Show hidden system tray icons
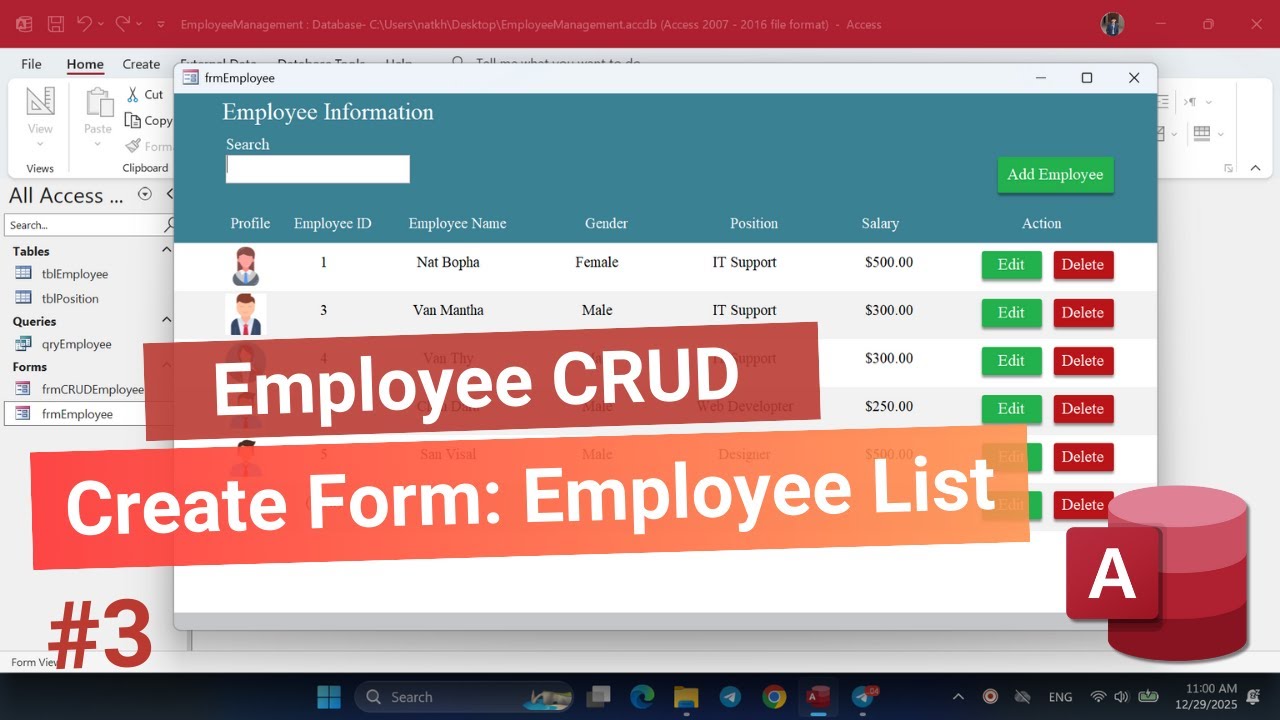This screenshot has height=720, width=1280. 958,697
